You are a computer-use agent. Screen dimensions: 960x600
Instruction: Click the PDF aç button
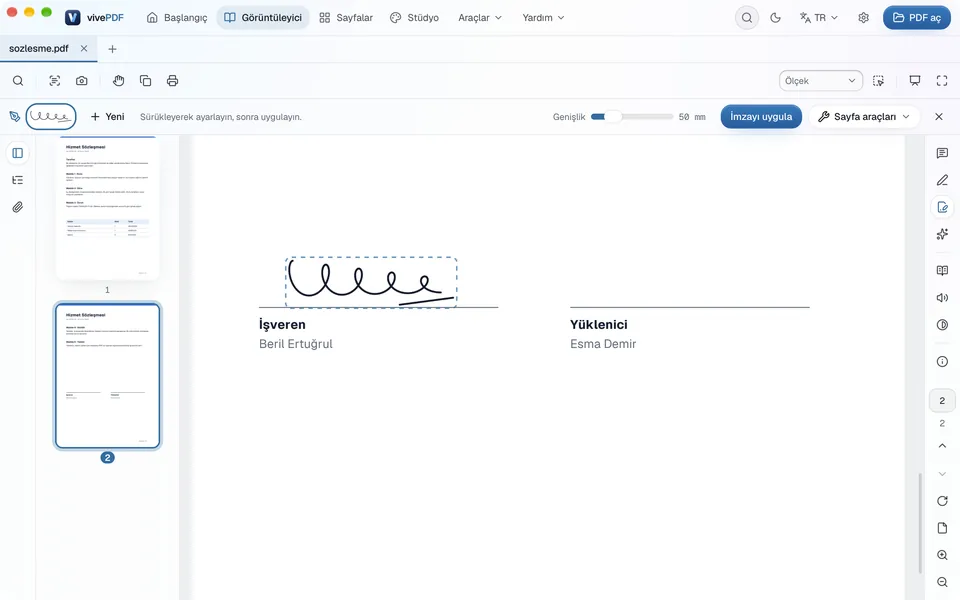917,18
